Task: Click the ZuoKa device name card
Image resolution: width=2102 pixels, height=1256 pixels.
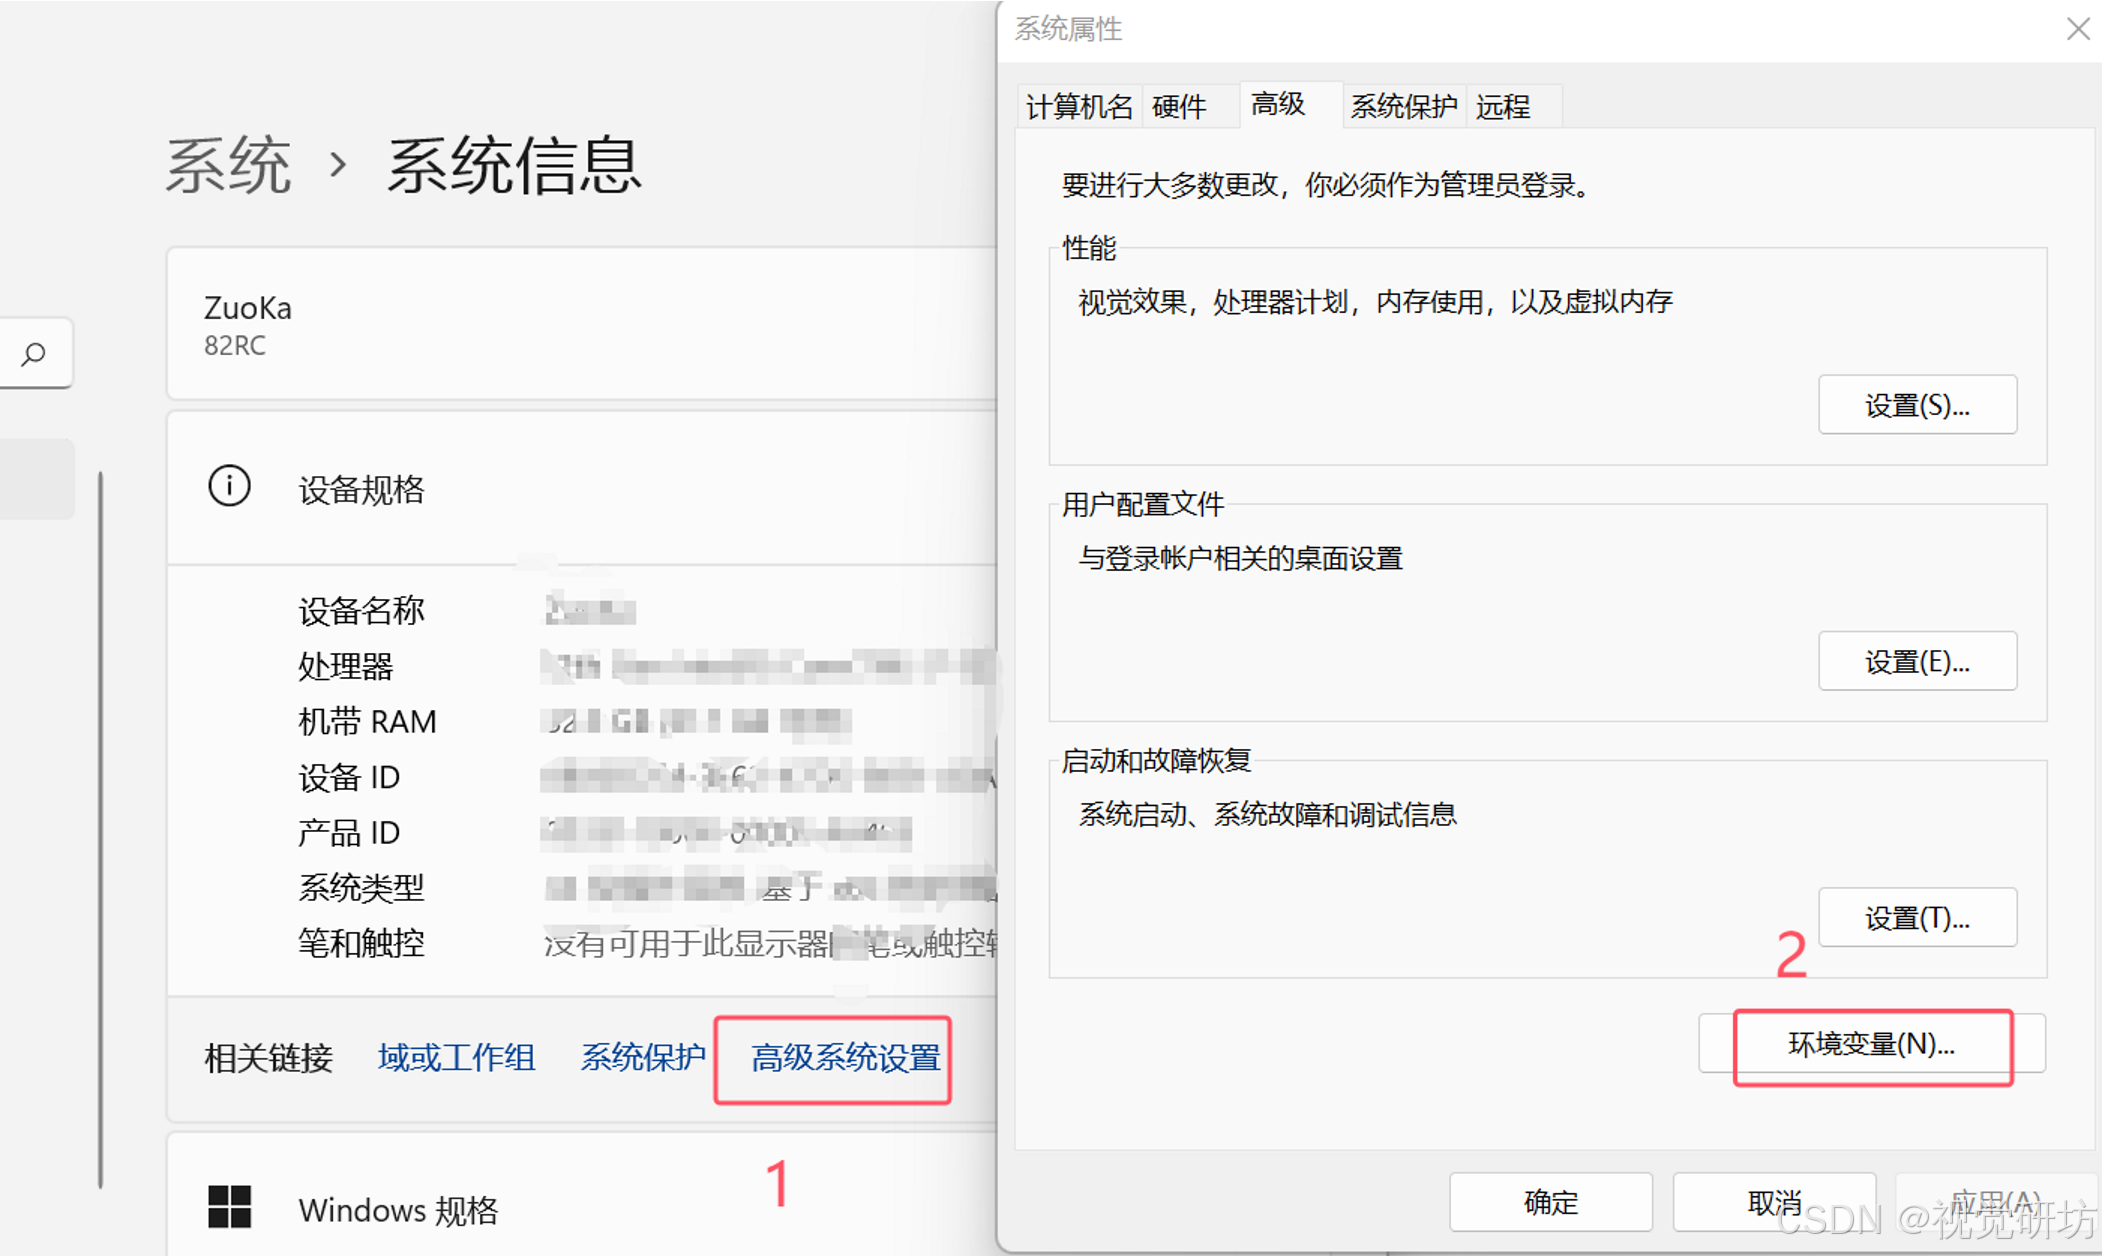Action: [582, 324]
